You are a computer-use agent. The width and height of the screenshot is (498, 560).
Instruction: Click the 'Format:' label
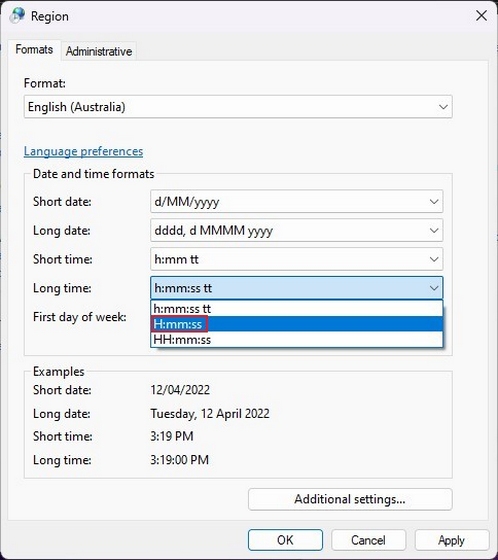pos(45,83)
